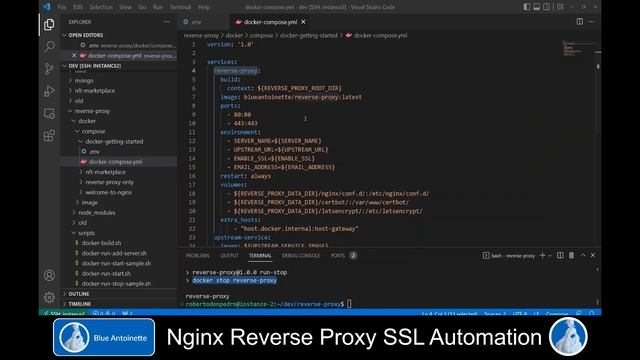Open the View menu
The width and height of the screenshot is (640, 360).
pyautogui.click(x=125, y=7)
